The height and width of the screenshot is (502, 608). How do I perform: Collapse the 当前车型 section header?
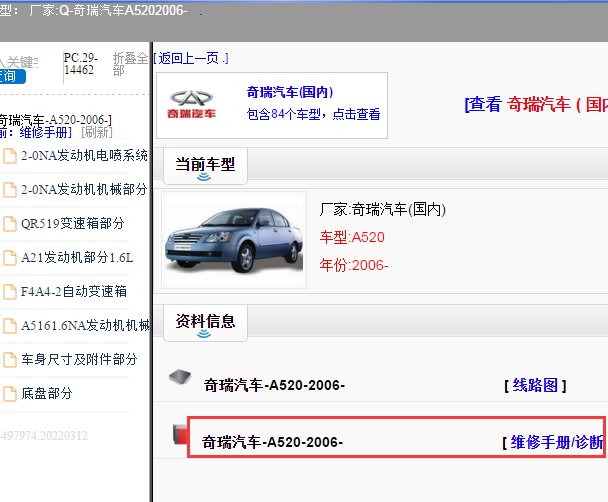pos(205,166)
